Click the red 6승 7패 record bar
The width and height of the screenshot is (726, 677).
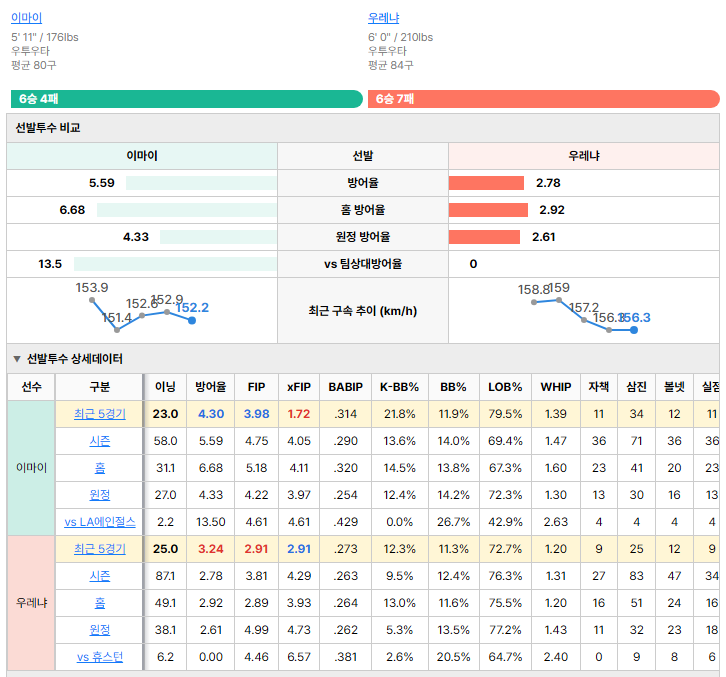point(544,99)
